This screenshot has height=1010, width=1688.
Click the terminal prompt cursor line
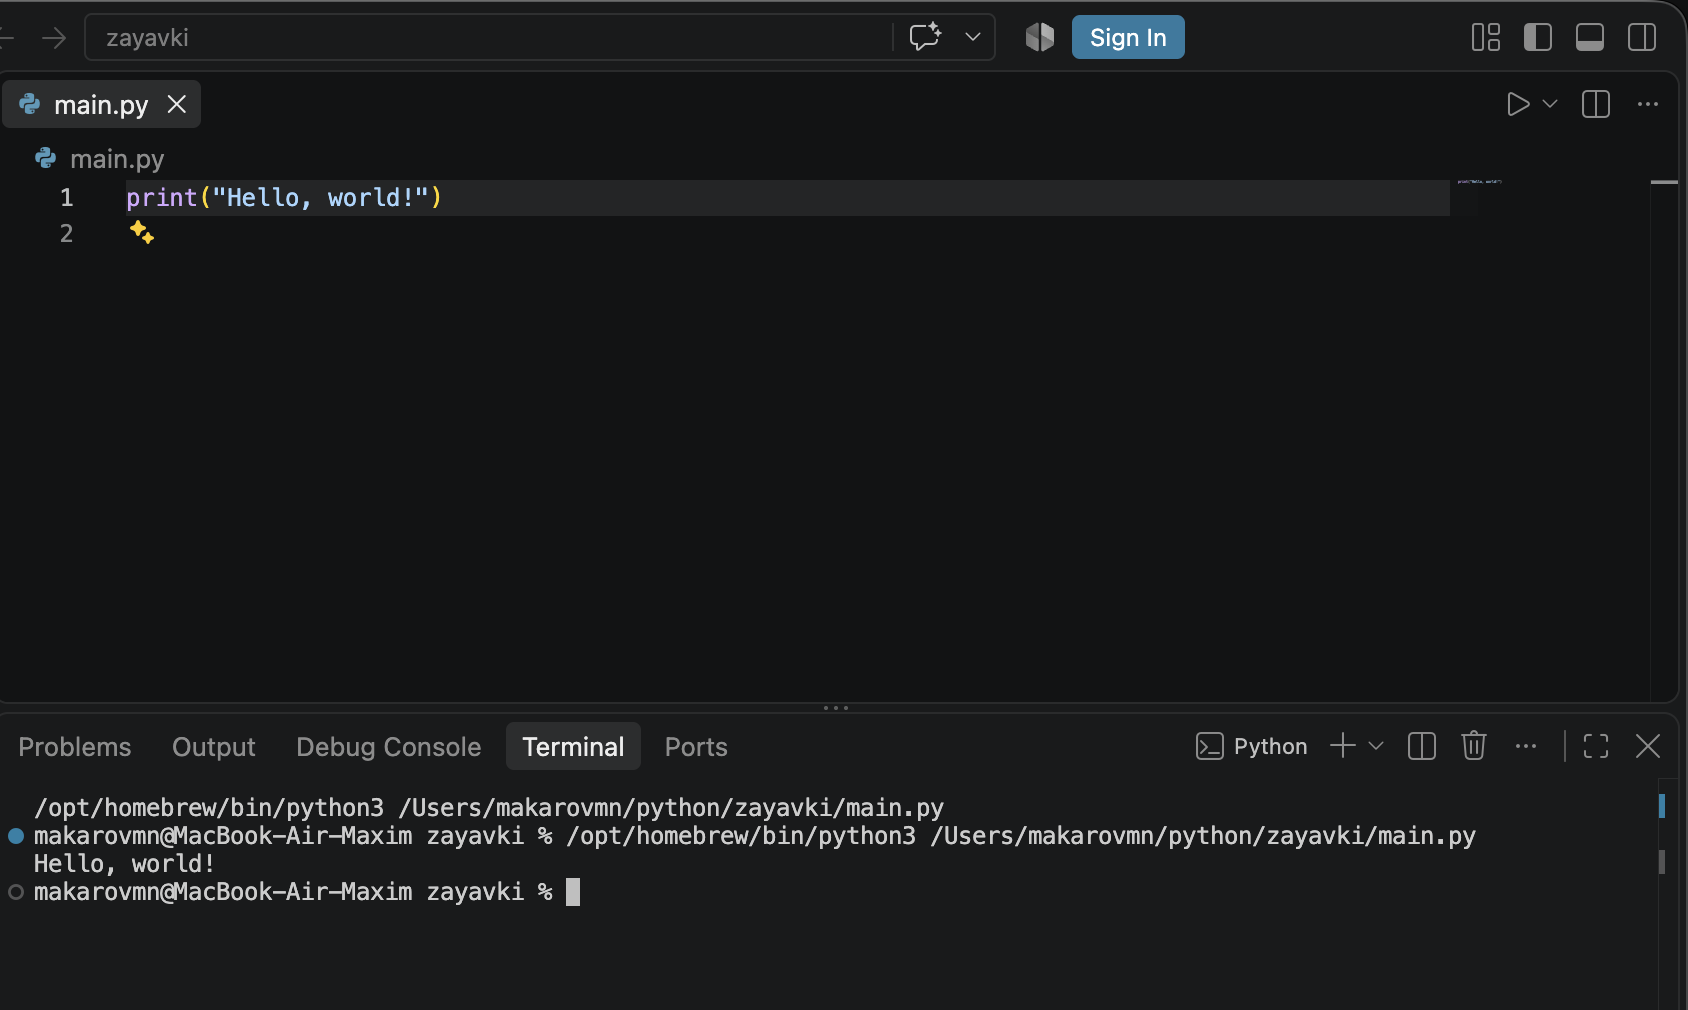click(x=306, y=892)
